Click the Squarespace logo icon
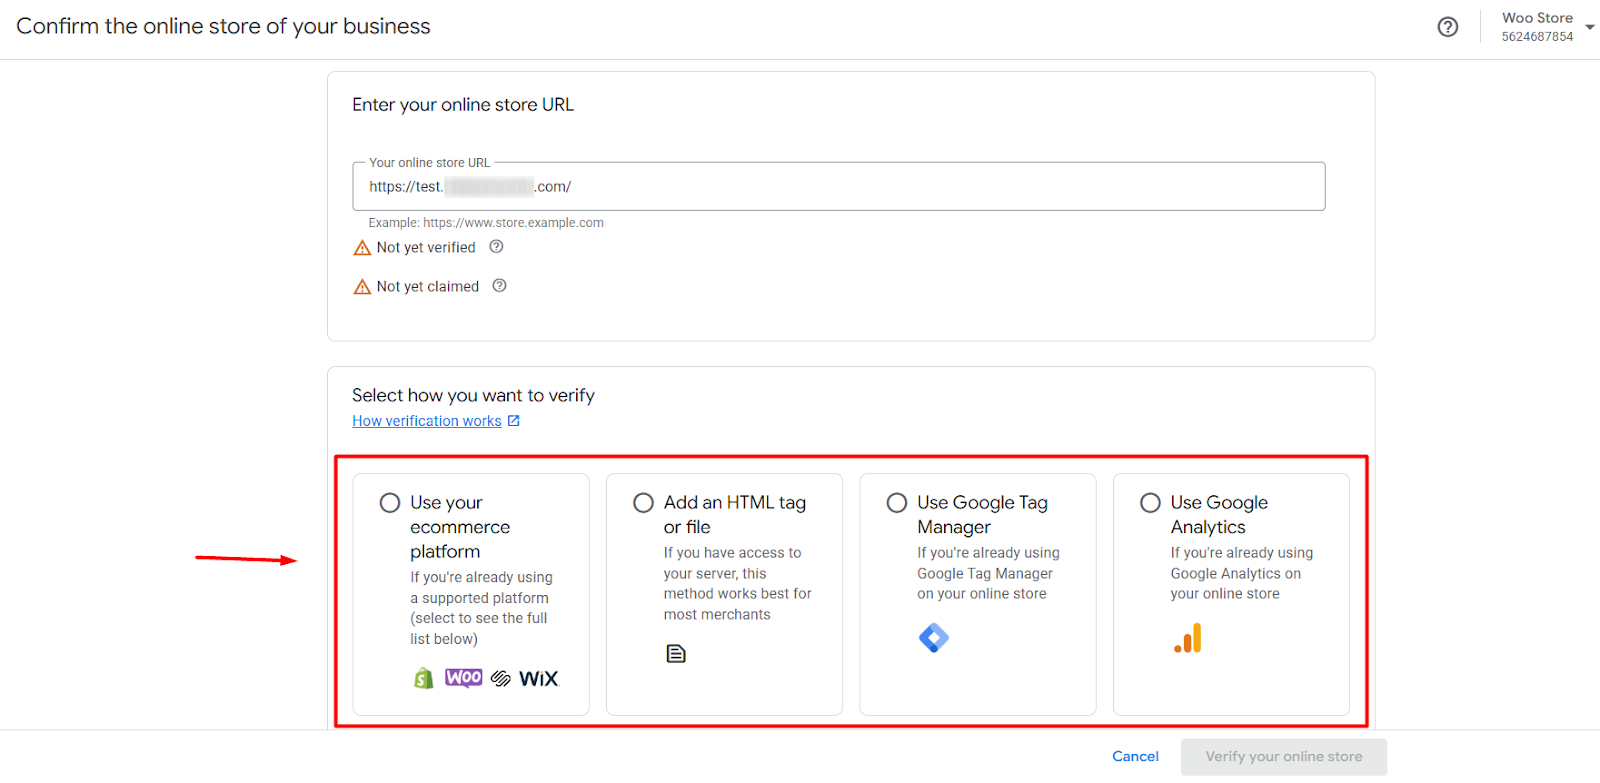The width and height of the screenshot is (1600, 783). point(501,679)
